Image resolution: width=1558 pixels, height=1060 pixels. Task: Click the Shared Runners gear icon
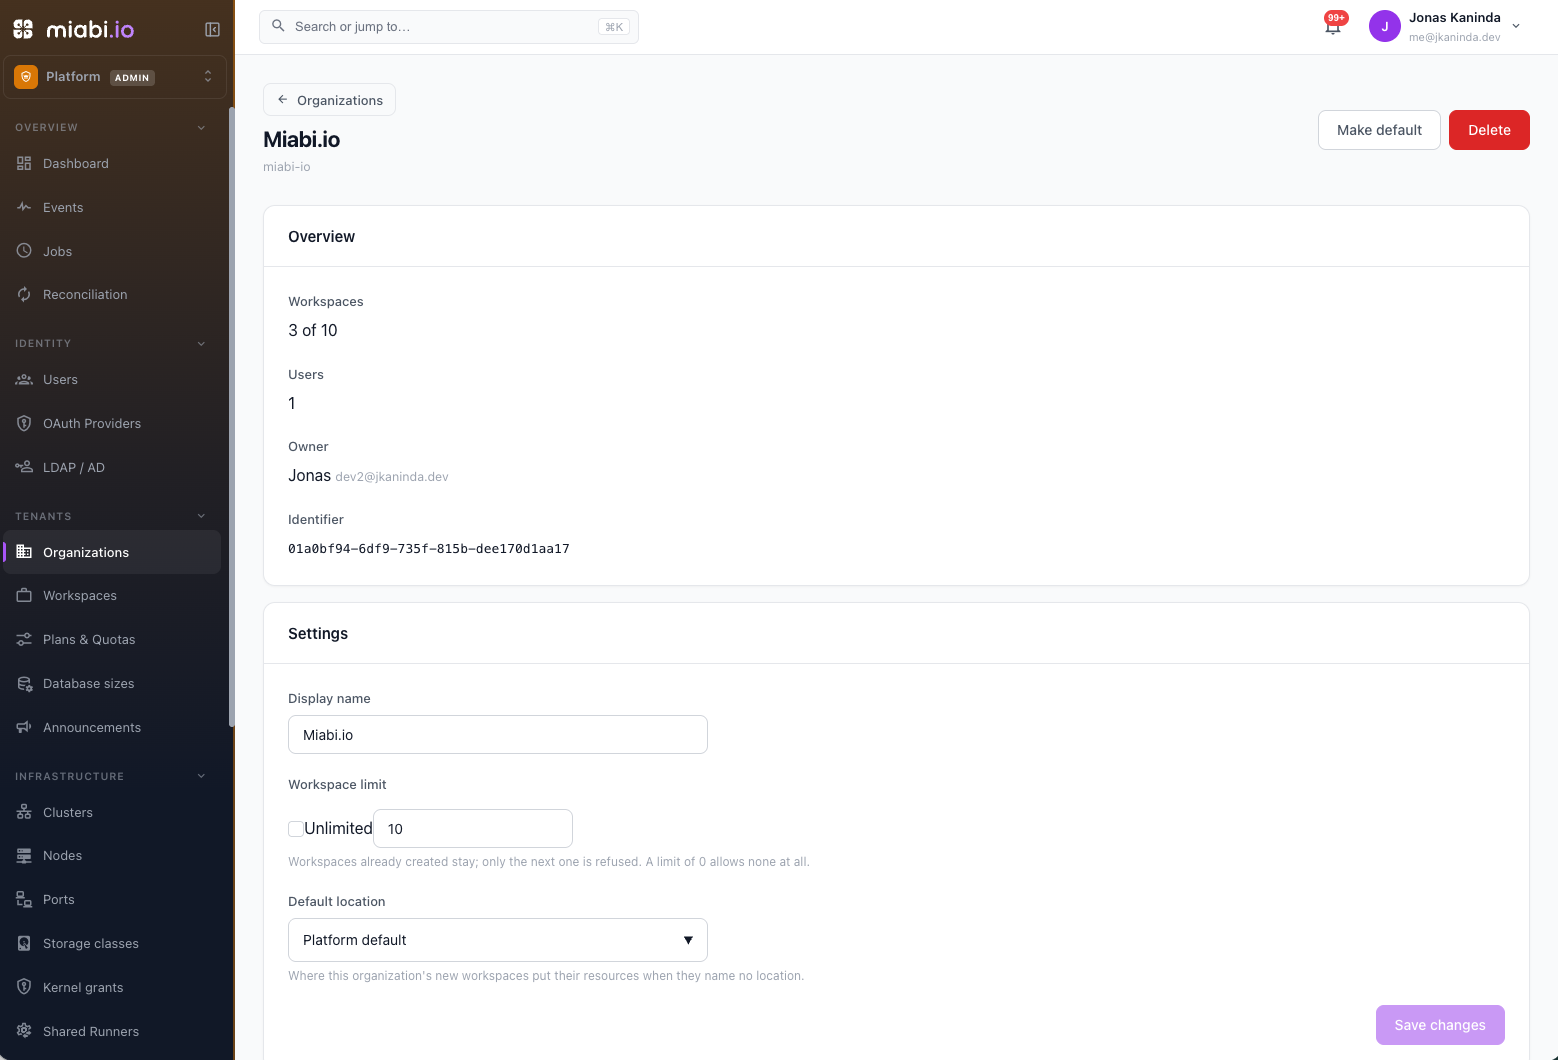click(24, 1031)
